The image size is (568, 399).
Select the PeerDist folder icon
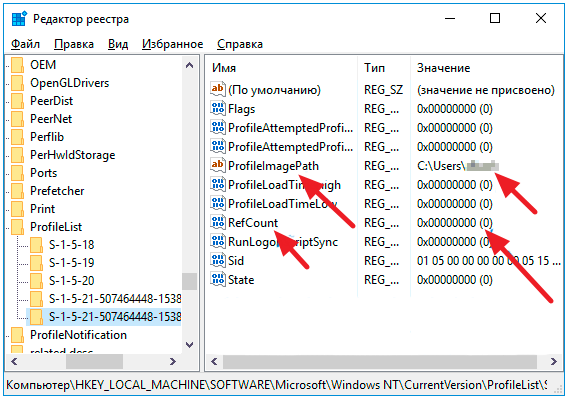[17, 101]
